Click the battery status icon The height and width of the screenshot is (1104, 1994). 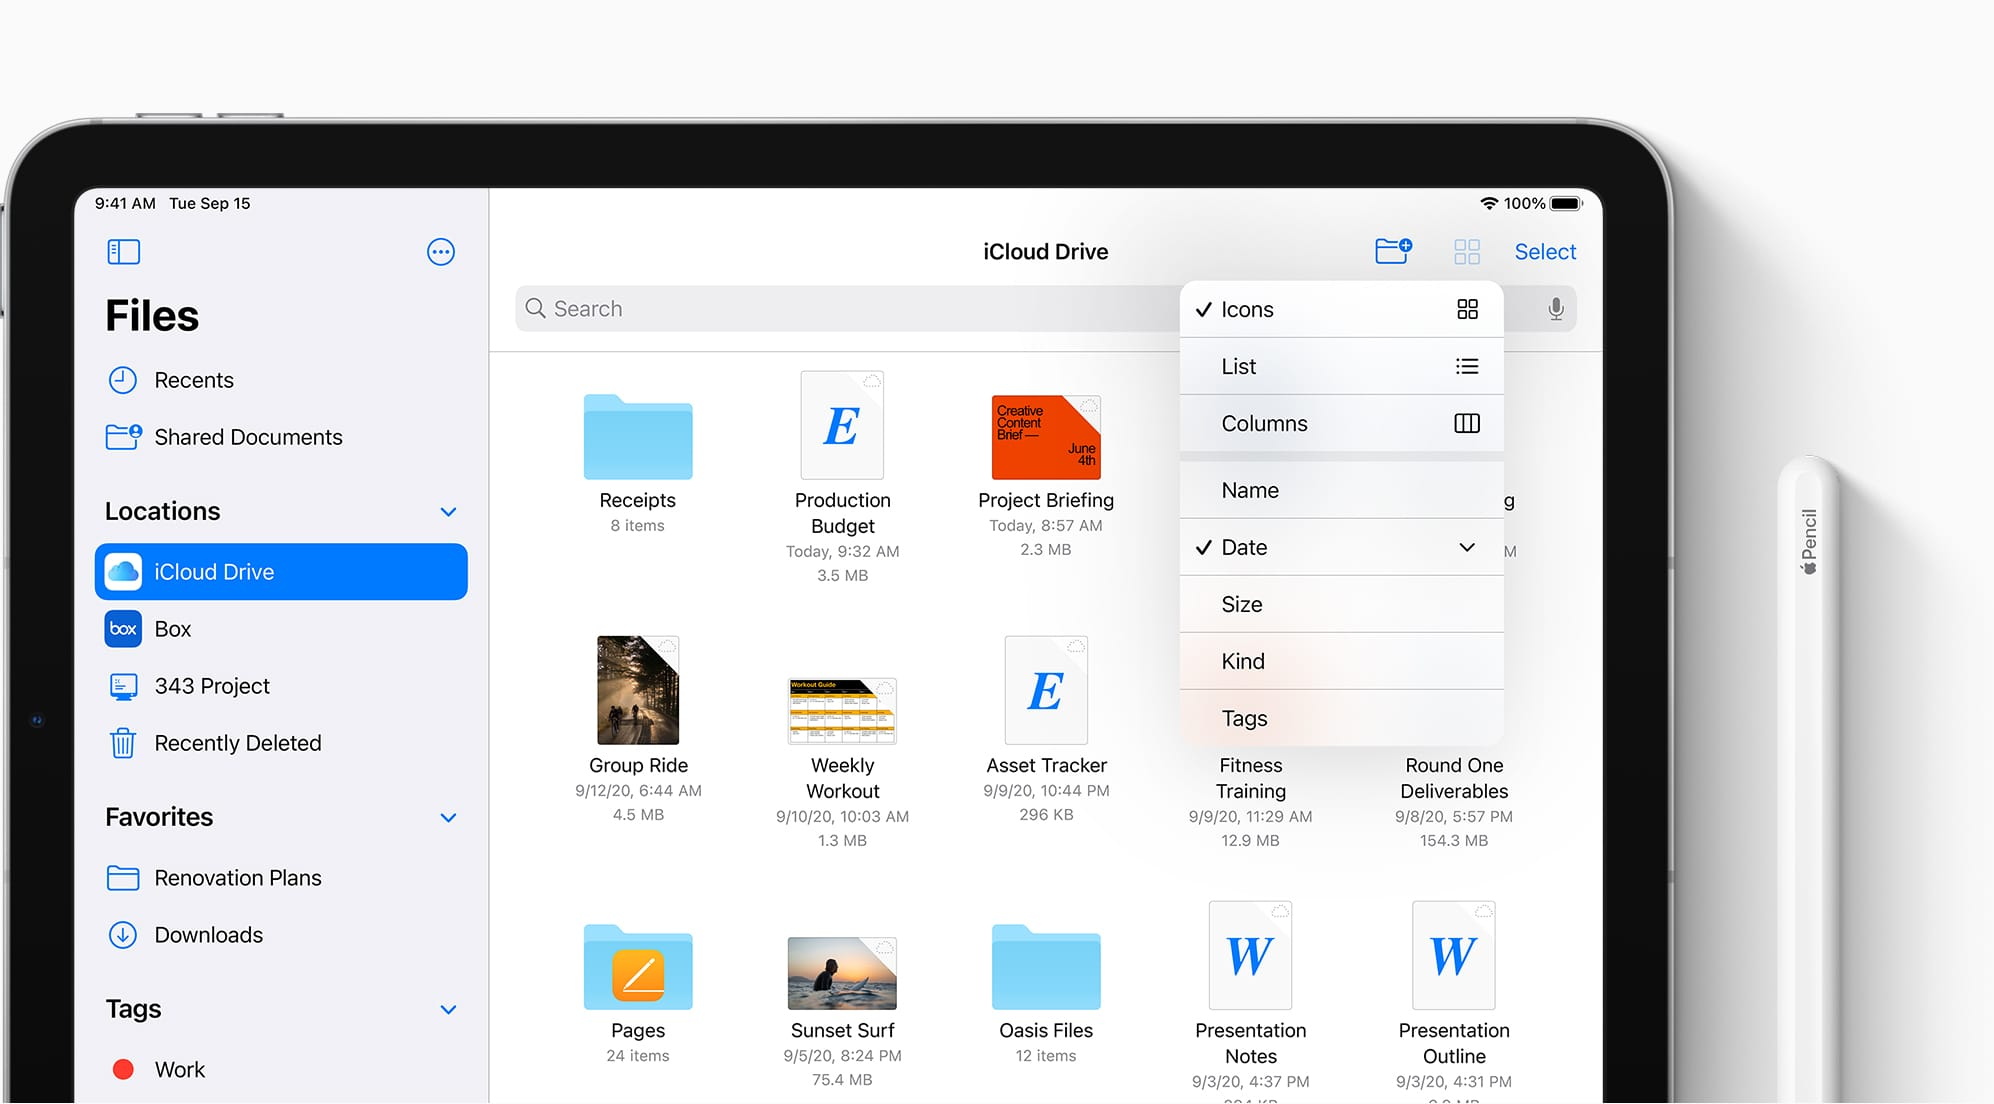(1566, 203)
